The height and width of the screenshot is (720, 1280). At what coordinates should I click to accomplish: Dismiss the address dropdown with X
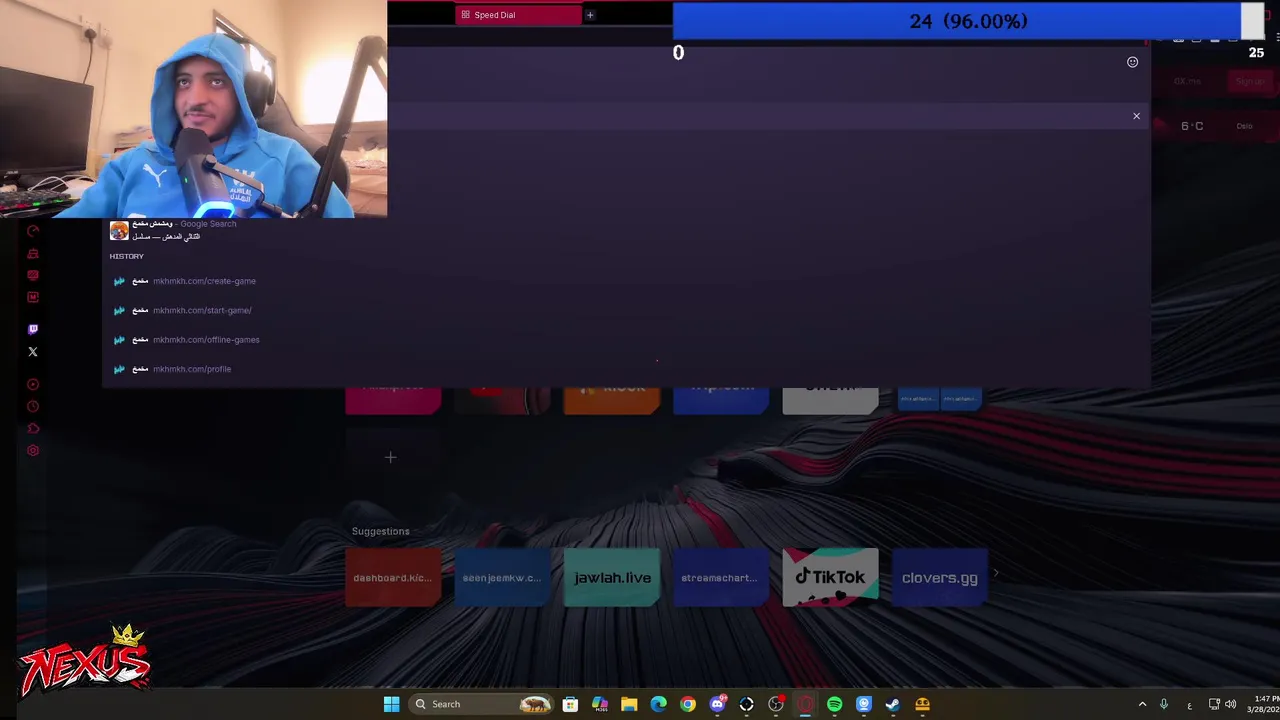tap(1136, 116)
